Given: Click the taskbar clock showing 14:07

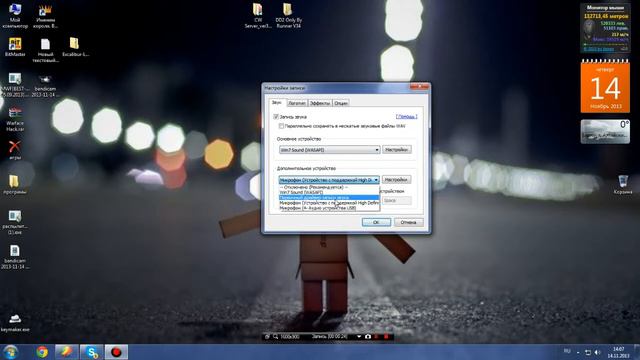Looking at the screenshot, I should click(619, 352).
